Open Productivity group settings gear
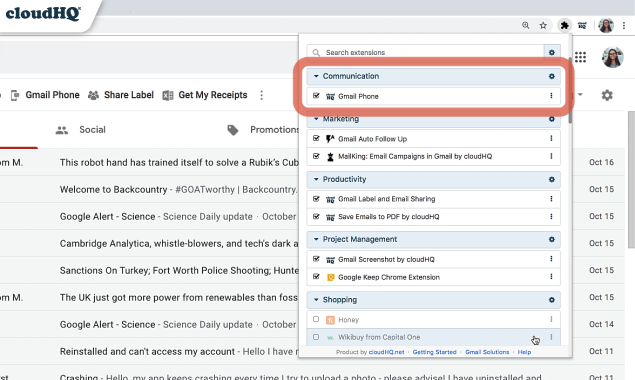The height and width of the screenshot is (380, 635). pyautogui.click(x=552, y=179)
